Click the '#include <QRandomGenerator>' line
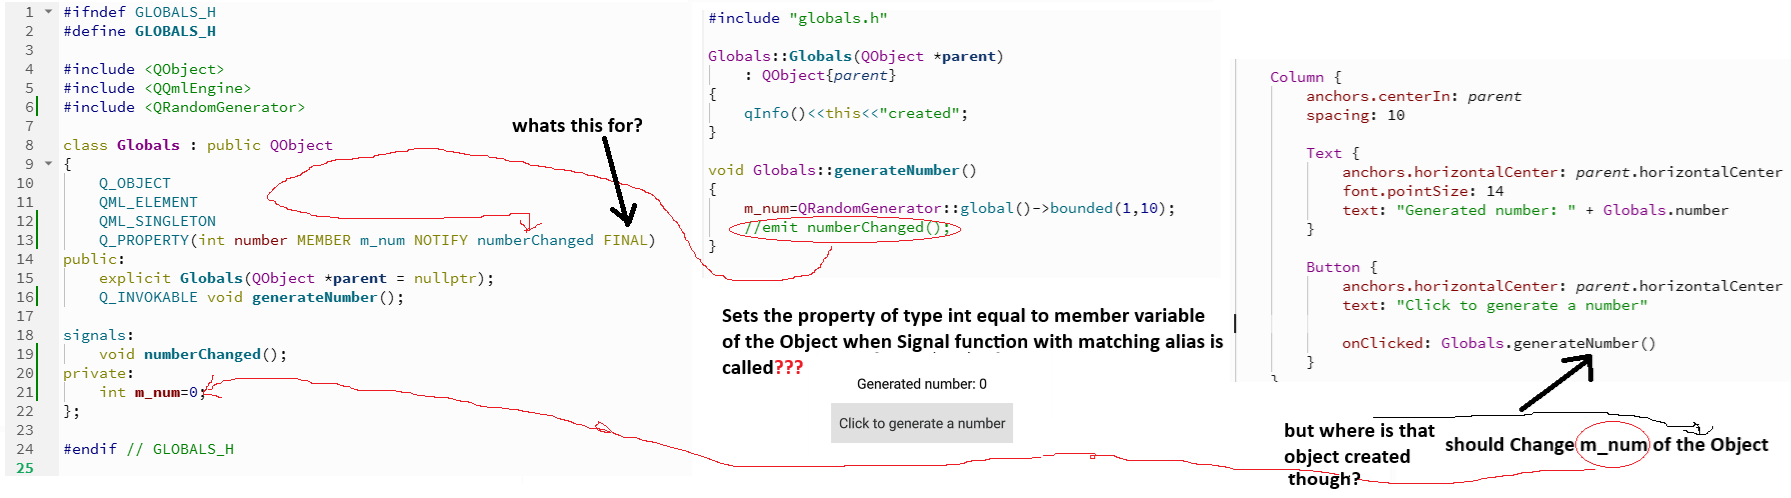This screenshot has height=498, width=1791. tap(184, 107)
